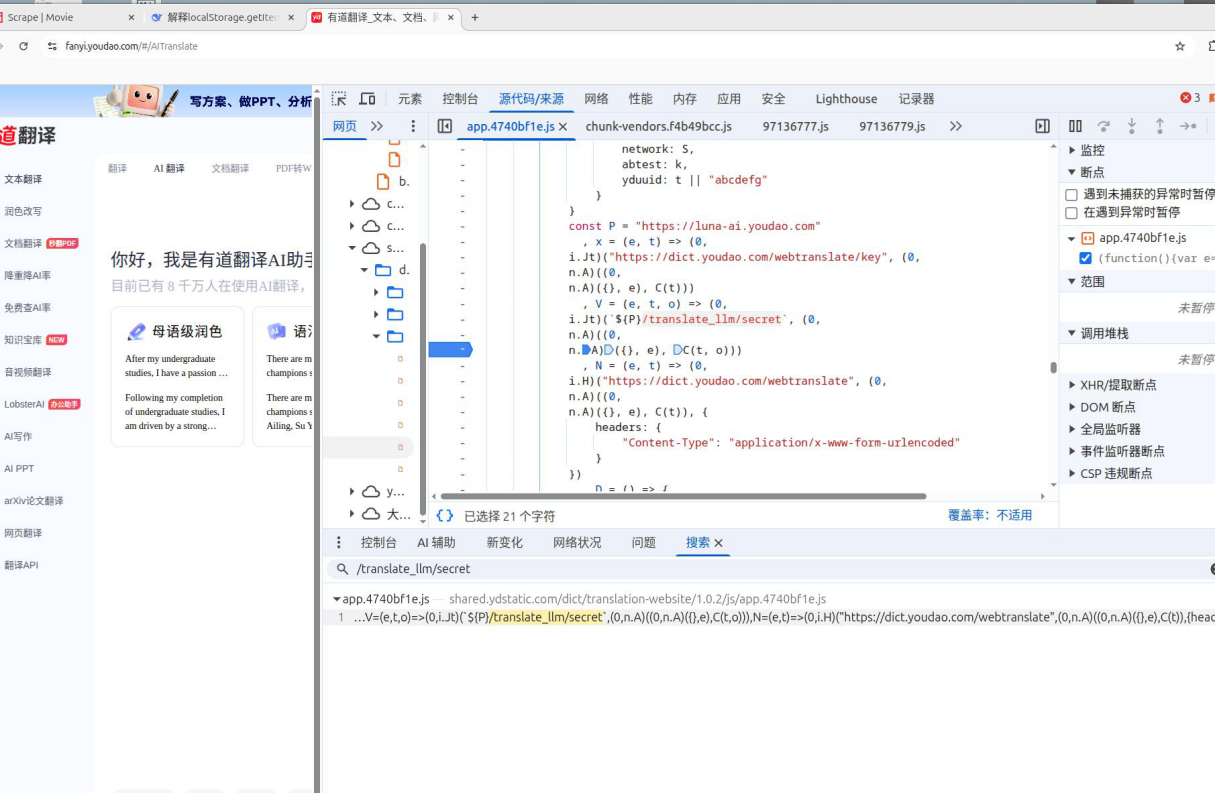1215x793 pixels.
Task: Expand XHR/提取断点 section
Action: coord(1073,385)
